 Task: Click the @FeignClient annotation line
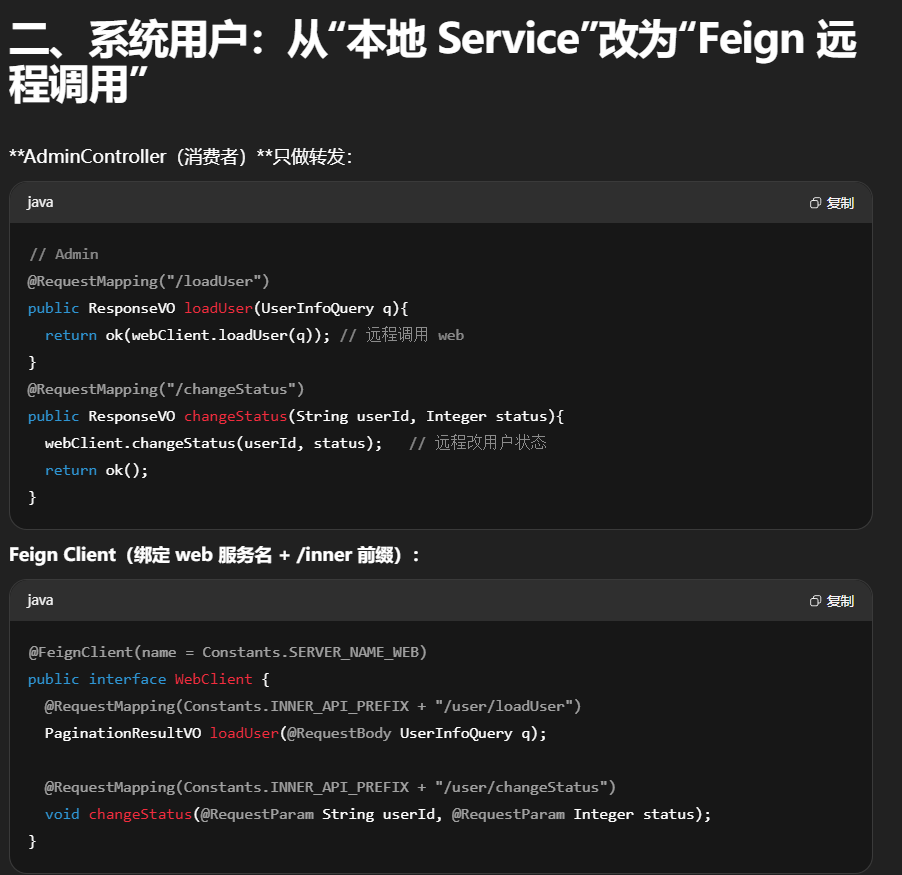228,652
